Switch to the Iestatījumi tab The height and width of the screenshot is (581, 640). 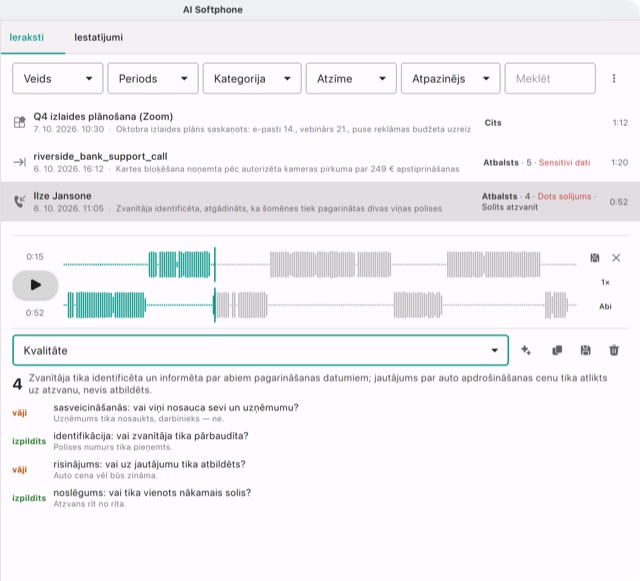tap(98, 37)
